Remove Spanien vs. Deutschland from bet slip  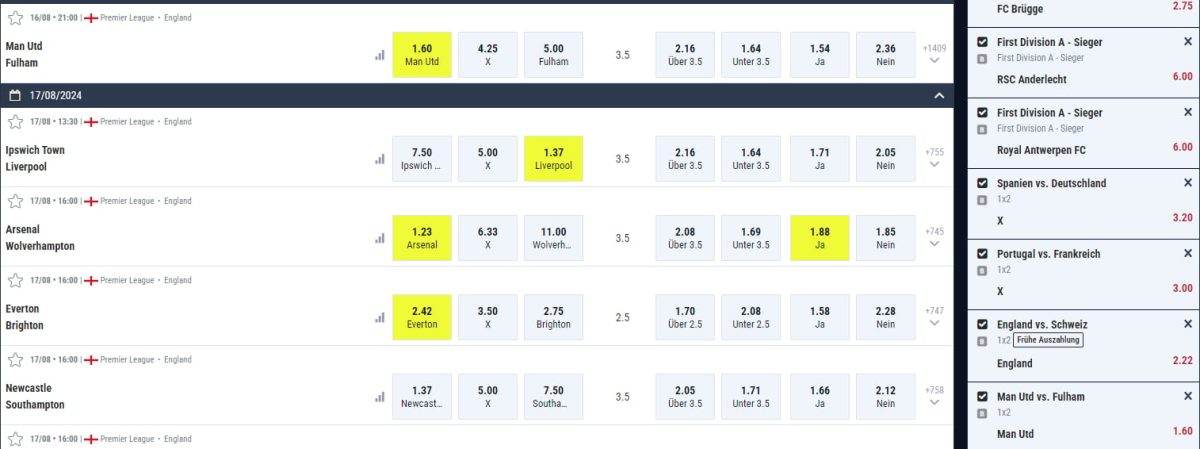[x=1187, y=183]
